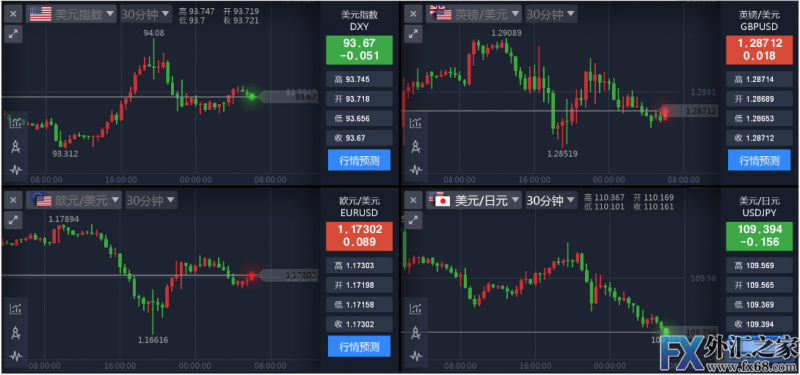Click the red 1.17302 EURUSD price box
800x375 pixels.
[359, 236]
